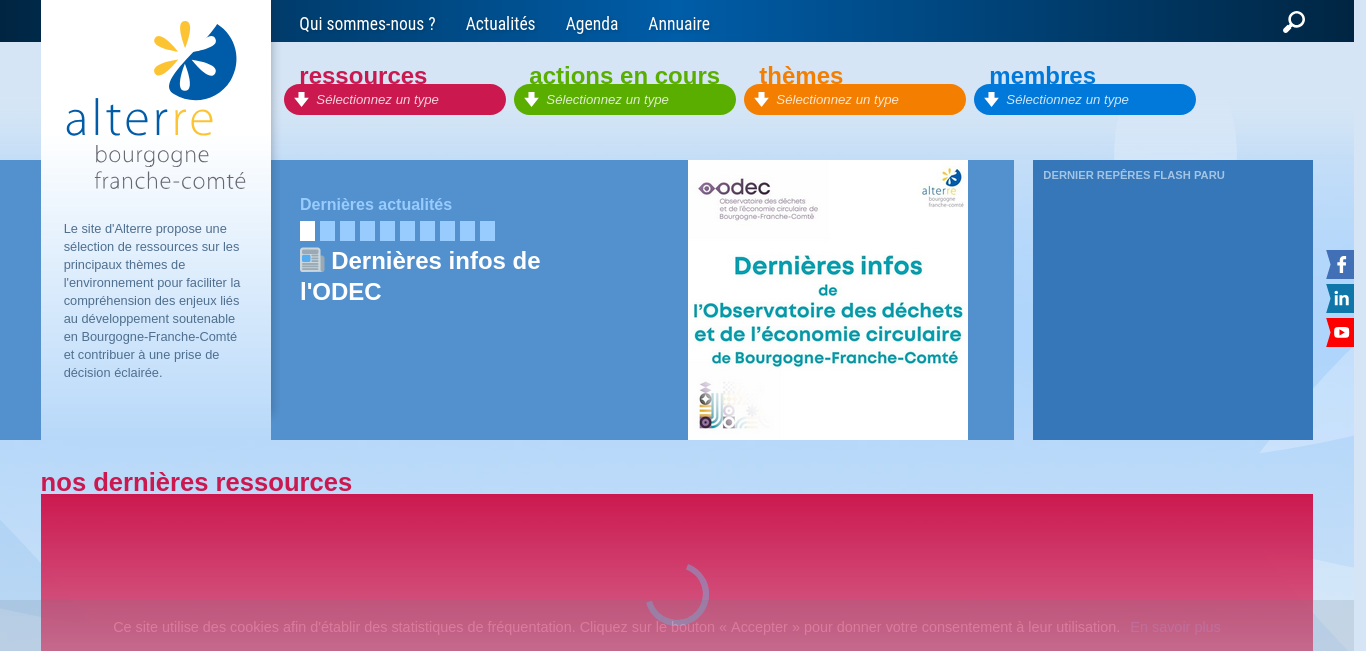Click the down arrow in actions en cours selector
The height and width of the screenshot is (651, 1366).
531,100
